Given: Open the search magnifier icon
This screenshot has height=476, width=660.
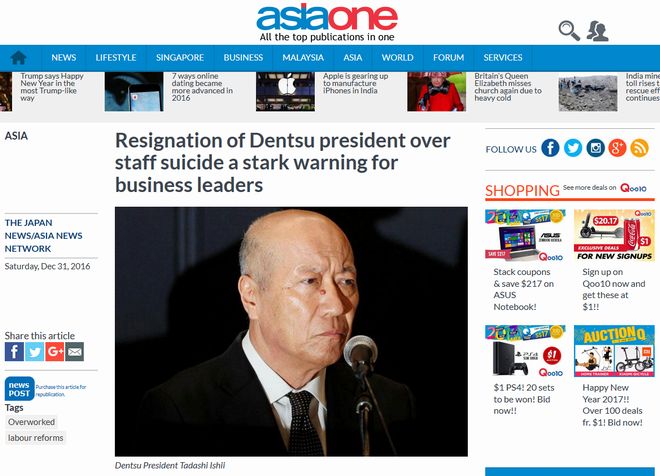Looking at the screenshot, I should pyautogui.click(x=569, y=31).
